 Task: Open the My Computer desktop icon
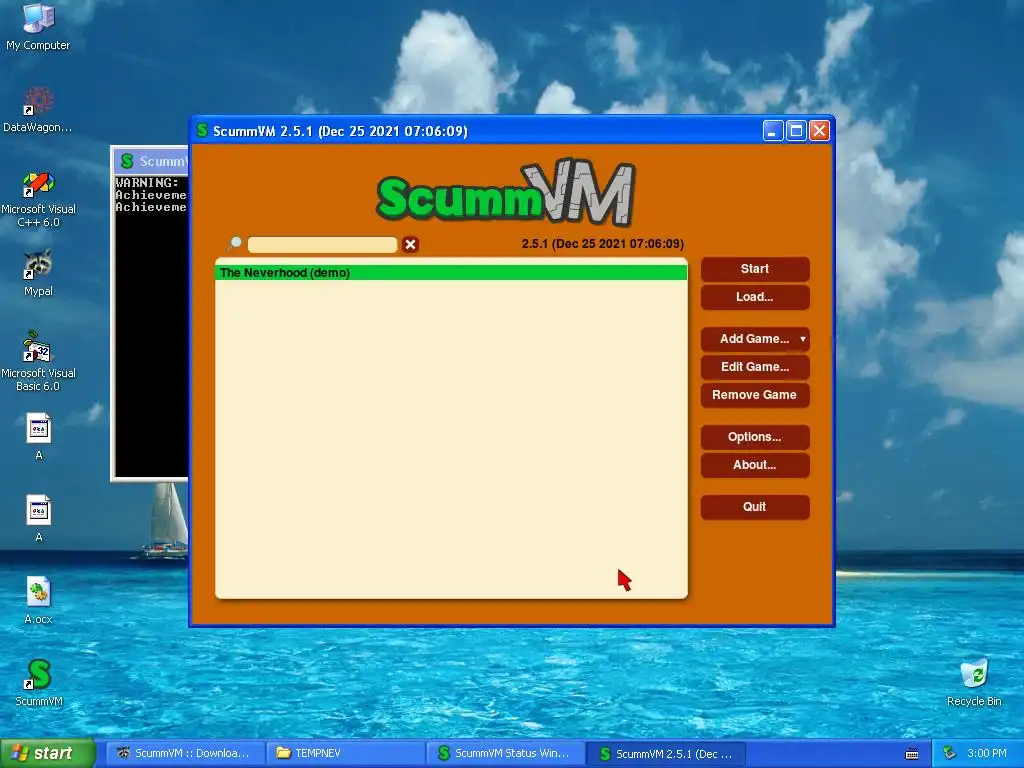[x=38, y=27]
